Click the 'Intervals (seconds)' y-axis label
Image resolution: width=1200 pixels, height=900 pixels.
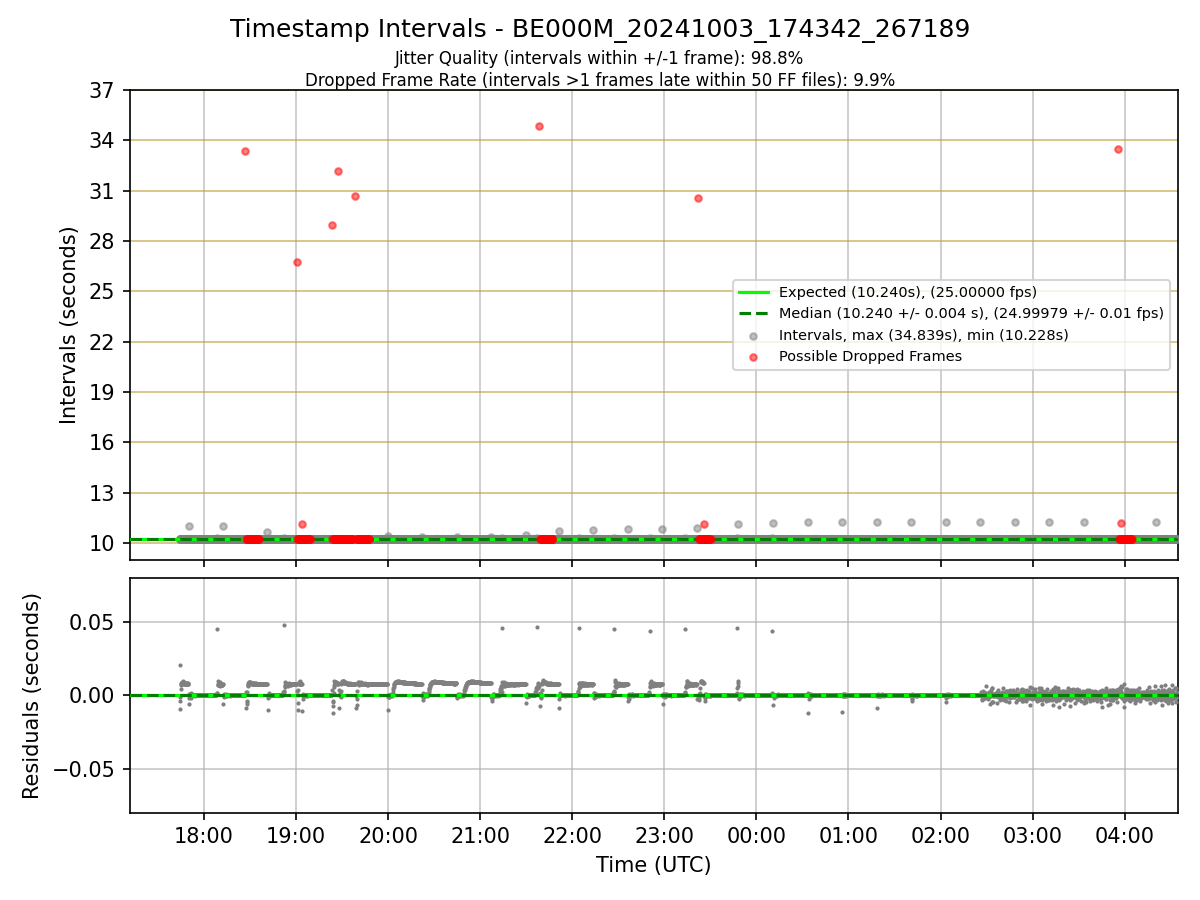(x=68, y=324)
